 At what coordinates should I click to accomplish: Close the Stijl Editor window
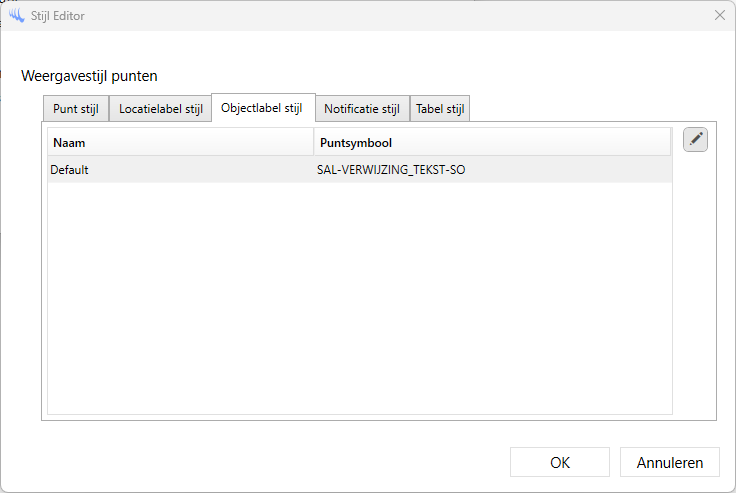pyautogui.click(x=719, y=15)
